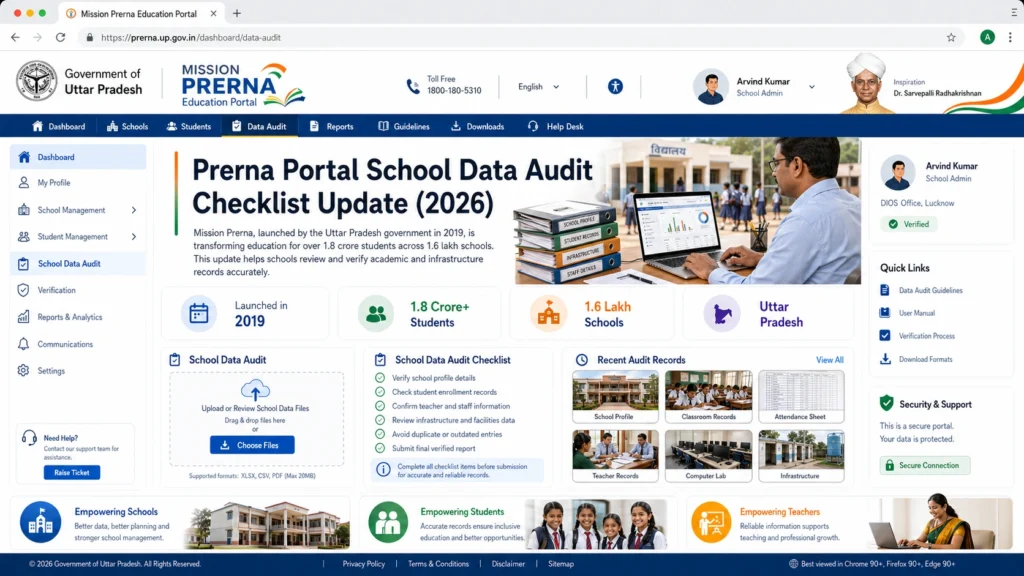Click the Uttar Pradesh map icon
The image size is (1024, 576).
(x=722, y=313)
